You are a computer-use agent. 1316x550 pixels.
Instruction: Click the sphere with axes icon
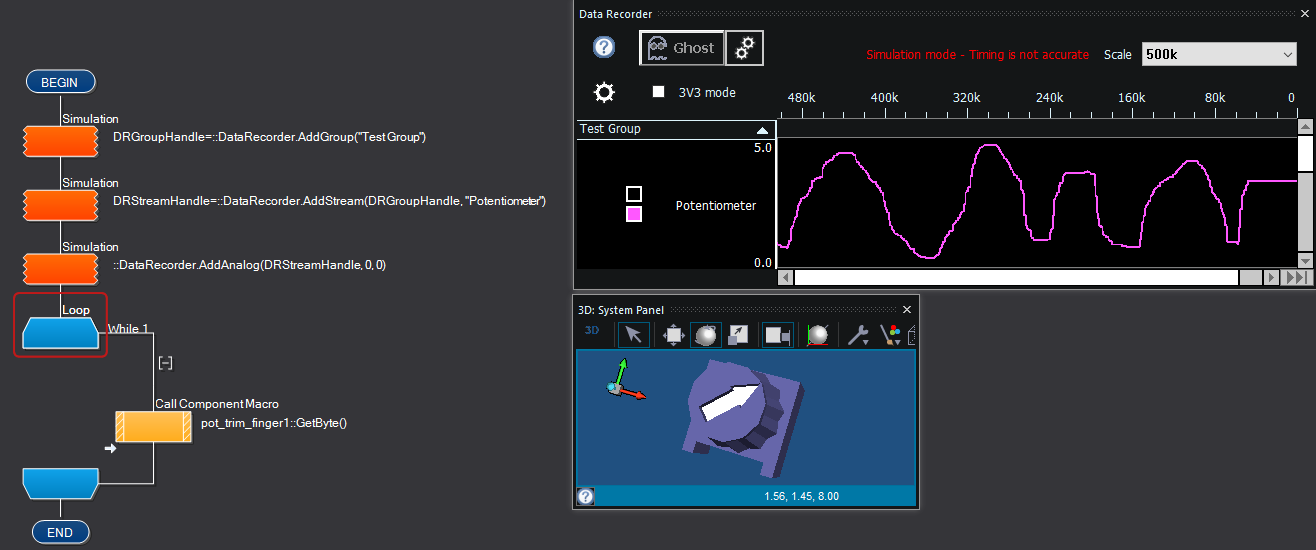coord(818,335)
